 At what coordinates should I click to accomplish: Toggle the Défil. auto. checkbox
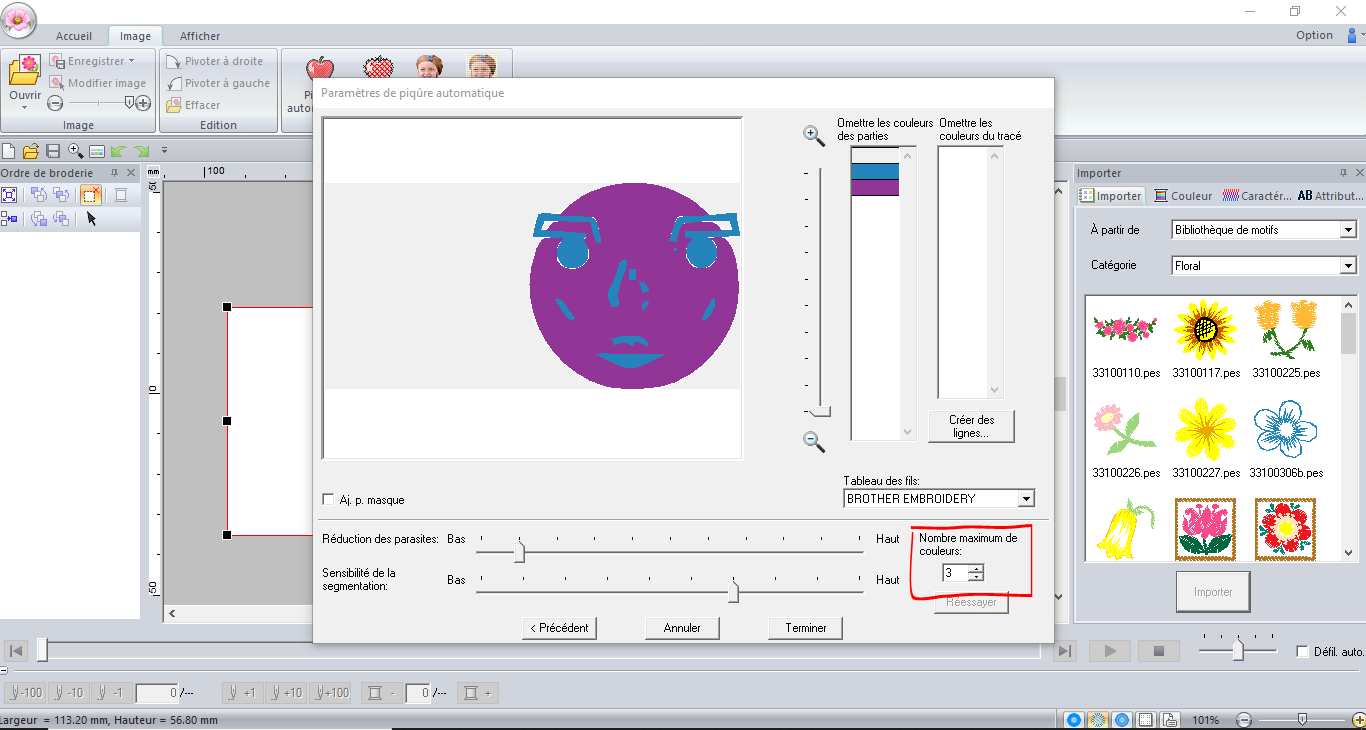pyautogui.click(x=1302, y=651)
